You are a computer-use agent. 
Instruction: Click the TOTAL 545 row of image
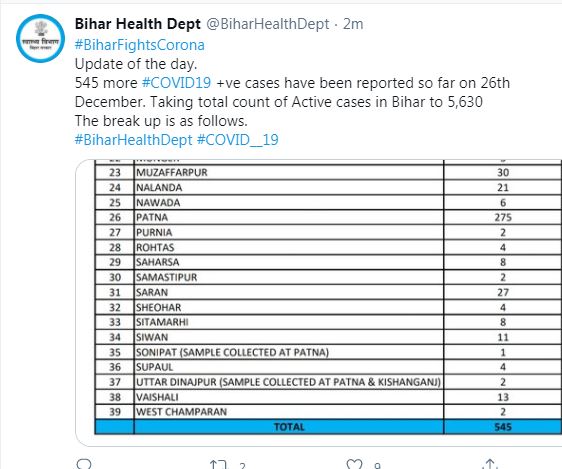point(328,427)
